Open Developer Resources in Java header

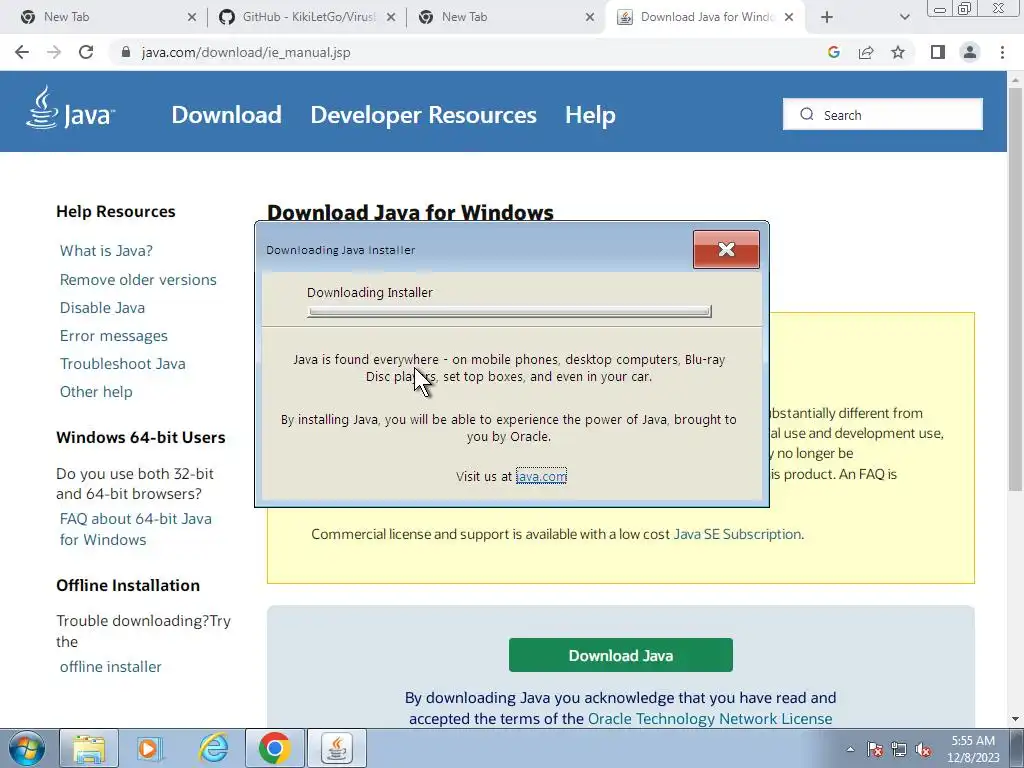pos(423,115)
